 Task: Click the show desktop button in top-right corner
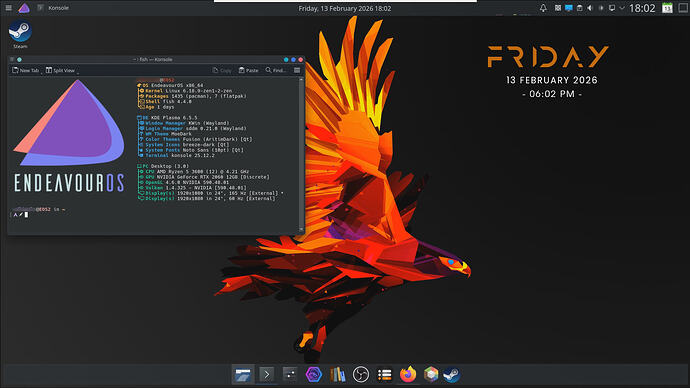pyautogui.click(x=683, y=8)
